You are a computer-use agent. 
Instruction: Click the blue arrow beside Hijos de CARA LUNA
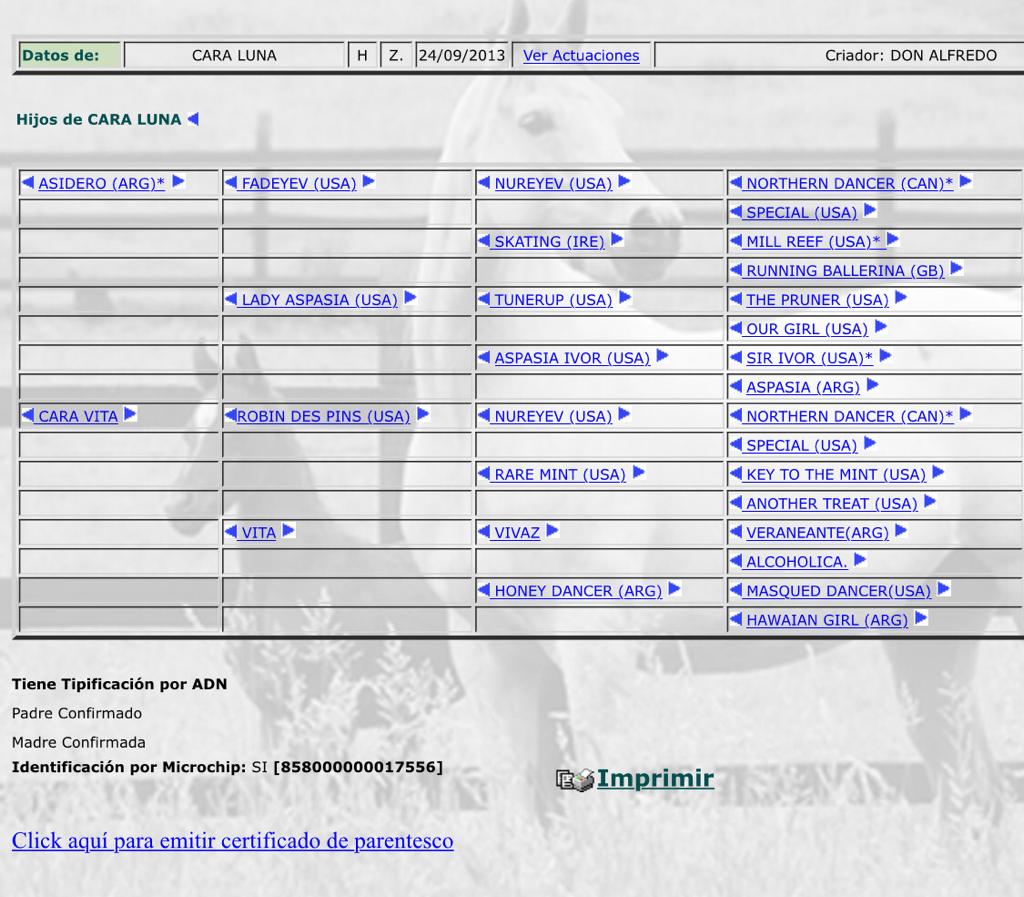tap(193, 119)
